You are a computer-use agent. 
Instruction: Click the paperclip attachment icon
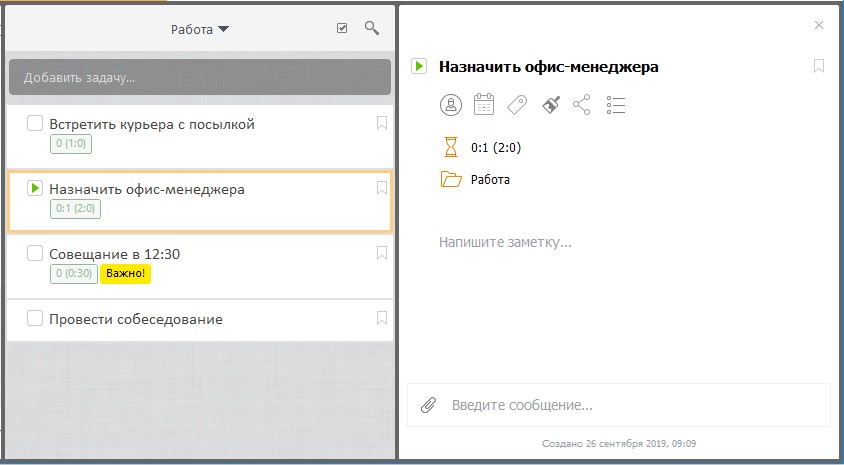pyautogui.click(x=428, y=405)
